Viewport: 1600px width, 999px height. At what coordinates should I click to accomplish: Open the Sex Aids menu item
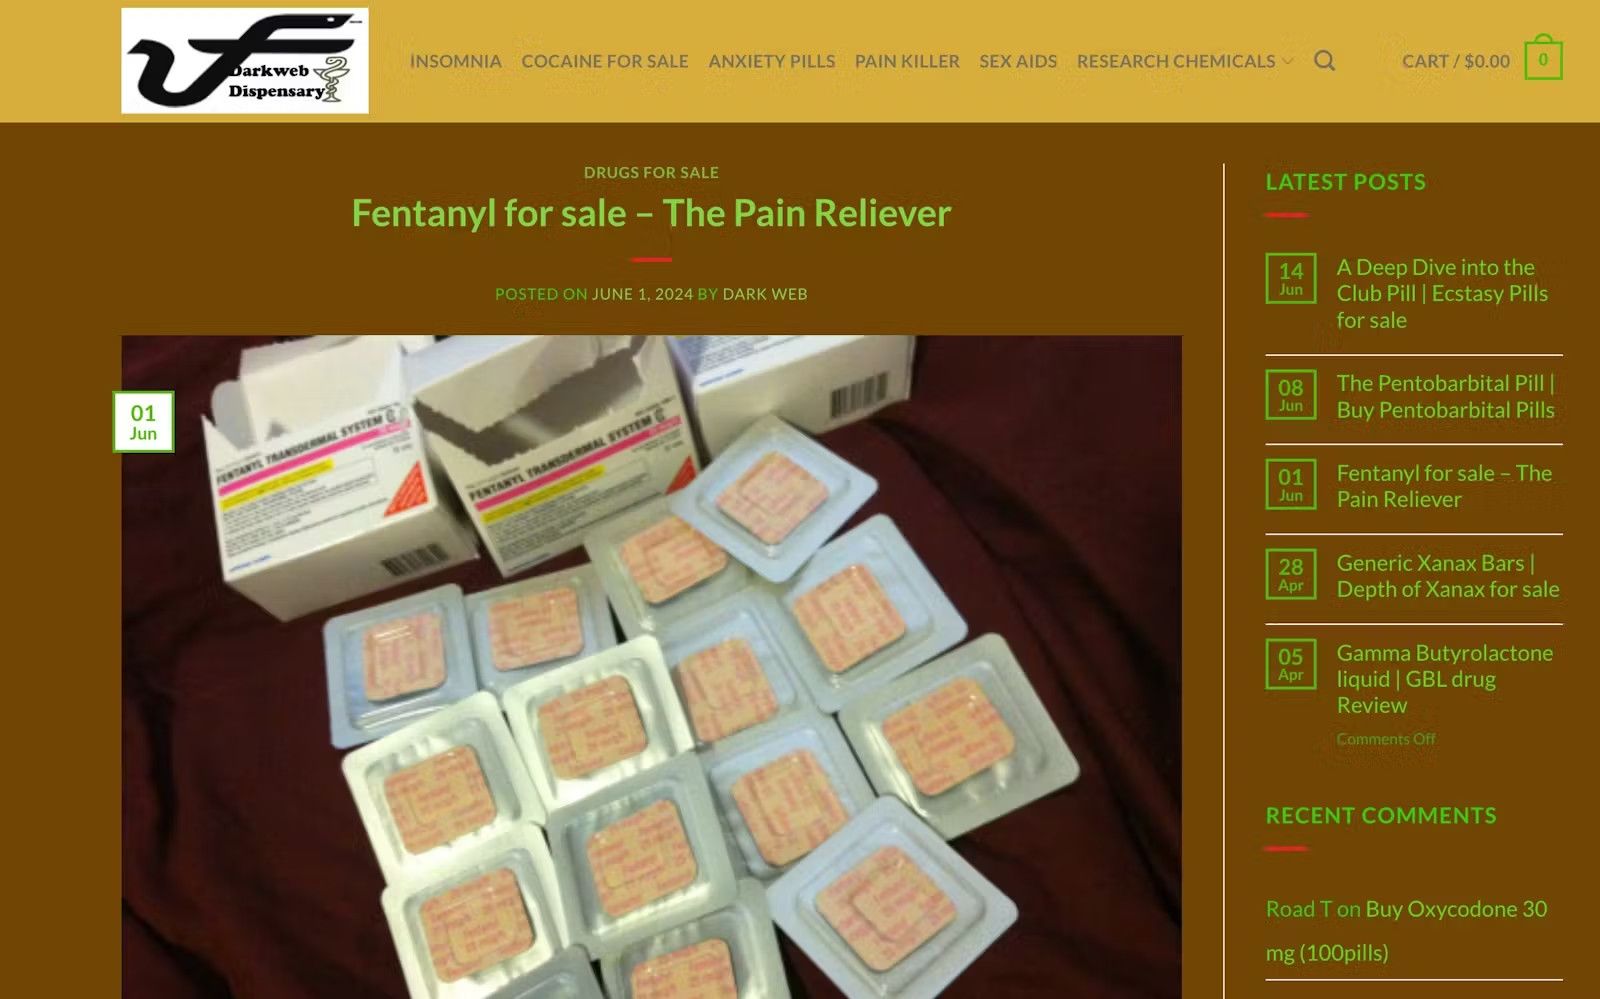[x=1018, y=61]
